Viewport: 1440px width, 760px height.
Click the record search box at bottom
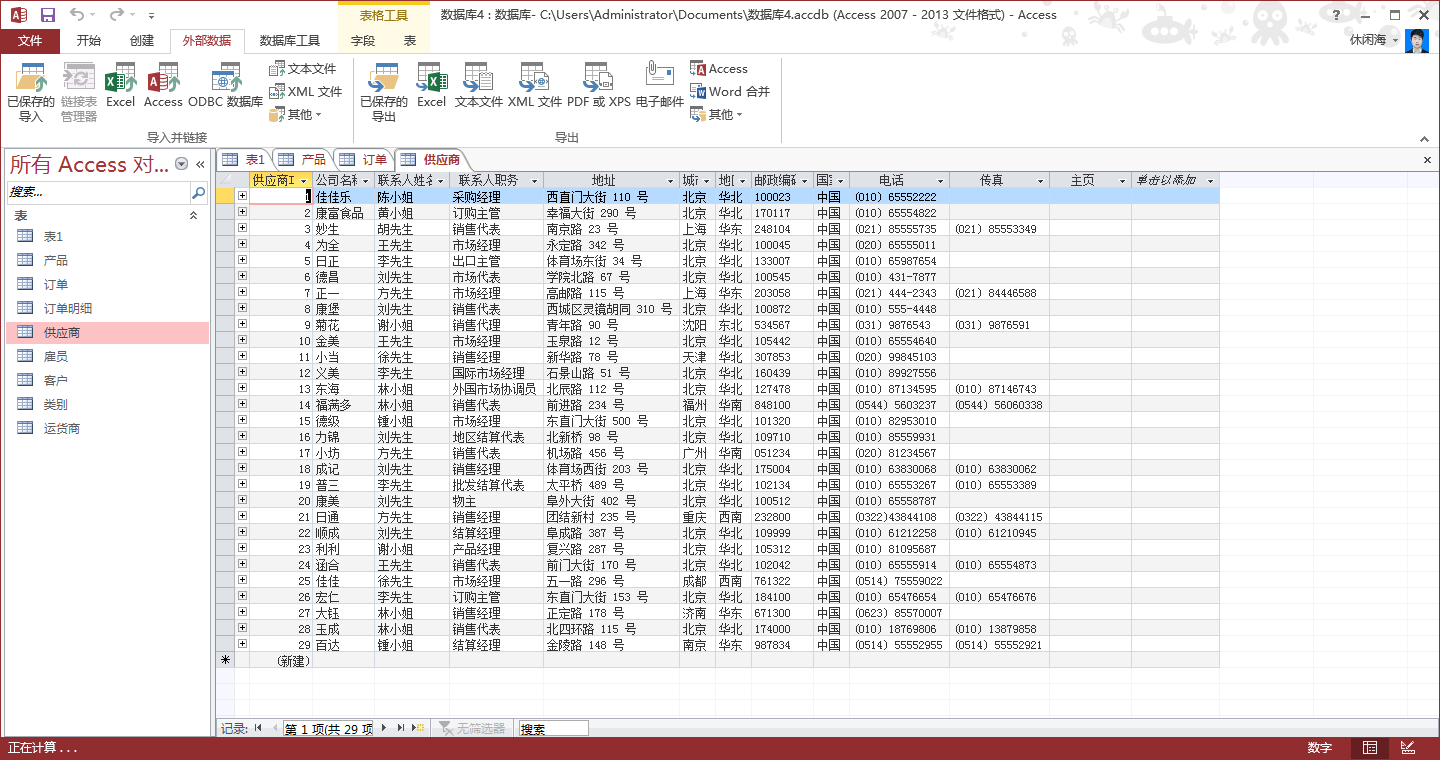point(553,729)
